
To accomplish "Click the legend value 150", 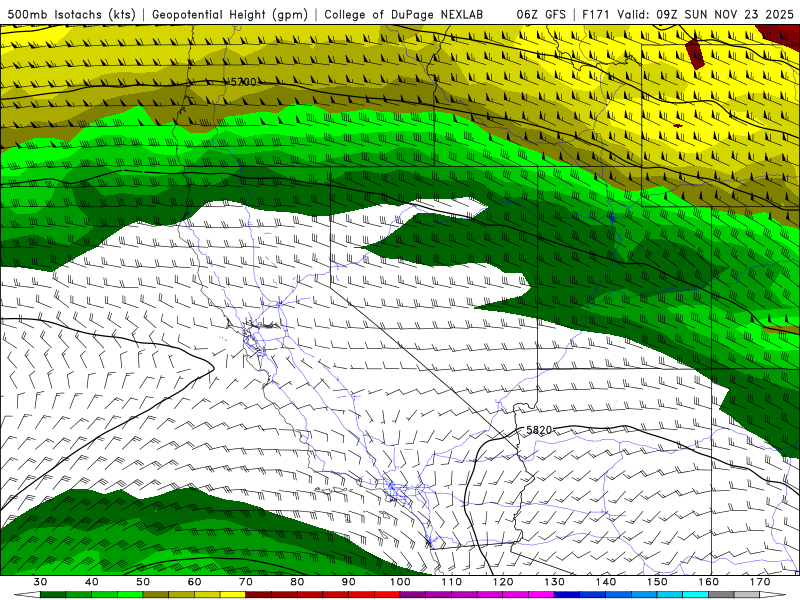I will pos(657,582).
